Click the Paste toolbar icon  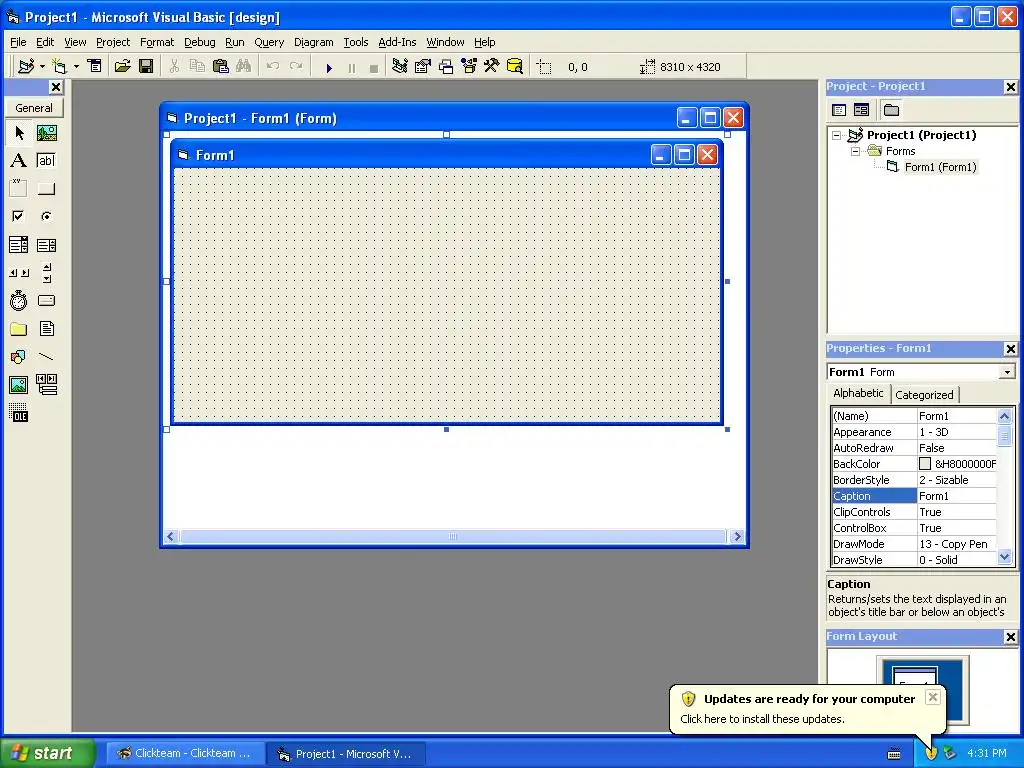point(221,66)
